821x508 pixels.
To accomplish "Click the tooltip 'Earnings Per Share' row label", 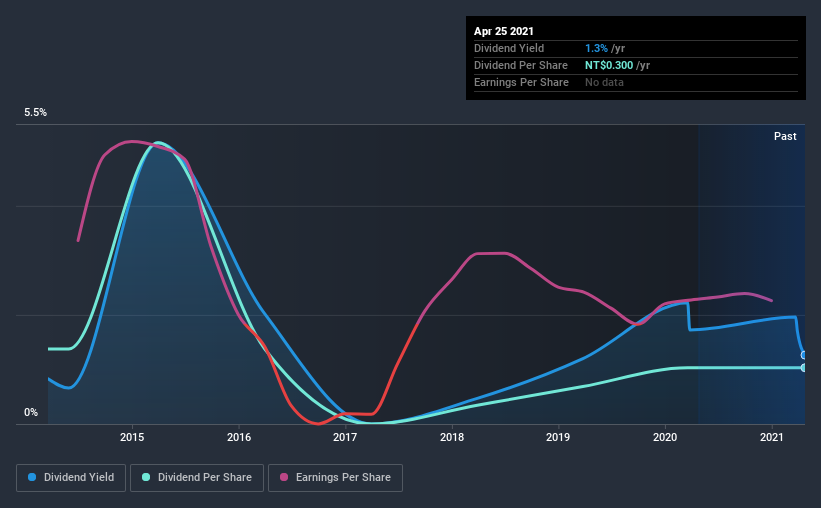I will click(521, 82).
